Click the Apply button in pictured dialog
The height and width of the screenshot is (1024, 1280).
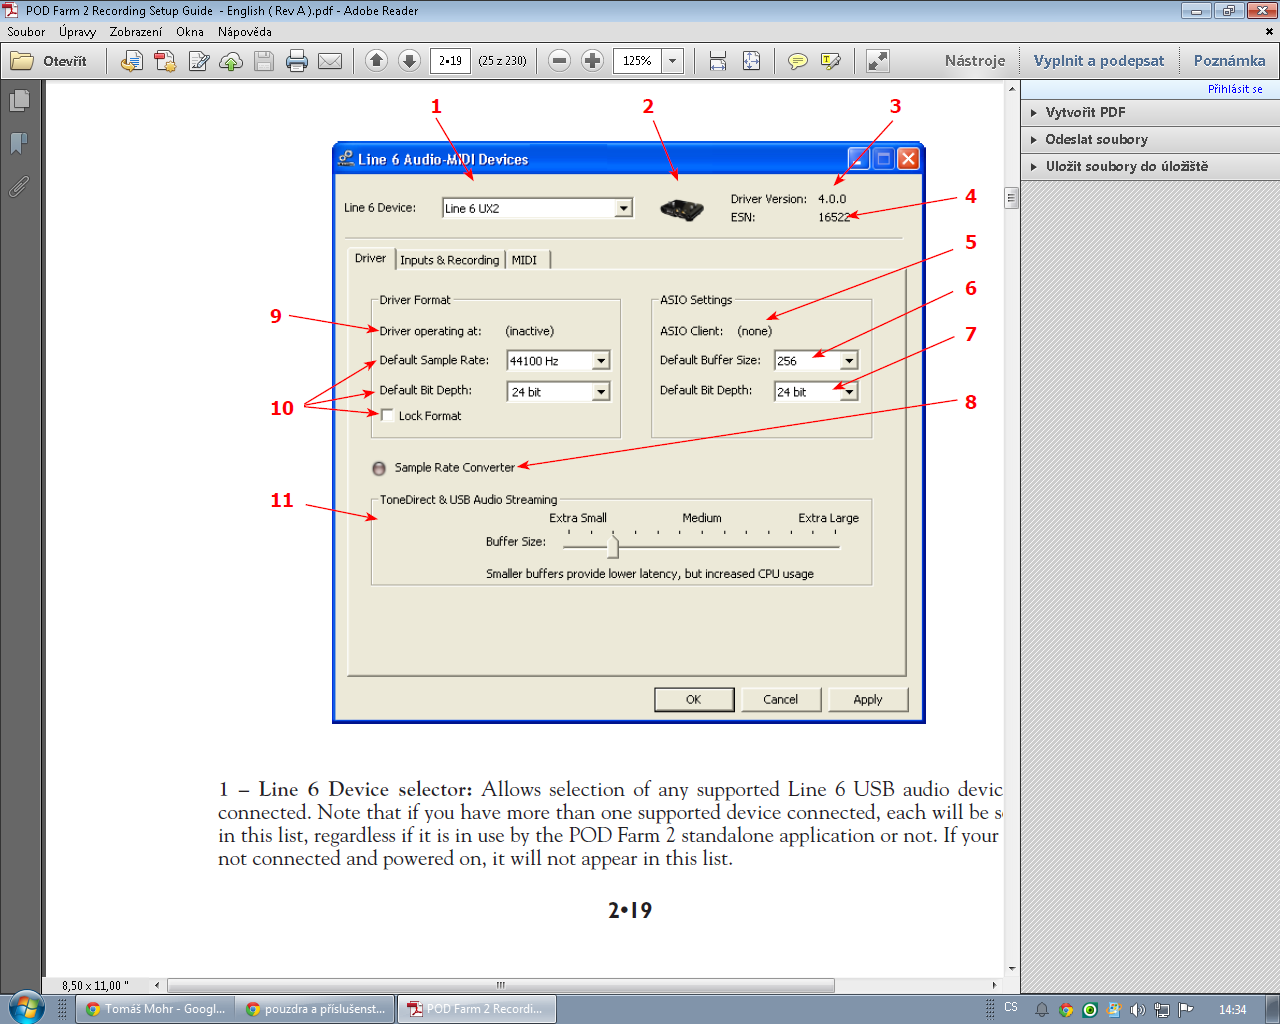868,700
